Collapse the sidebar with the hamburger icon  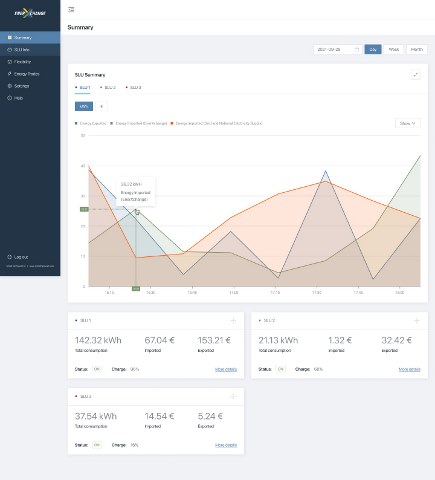[x=71, y=10]
